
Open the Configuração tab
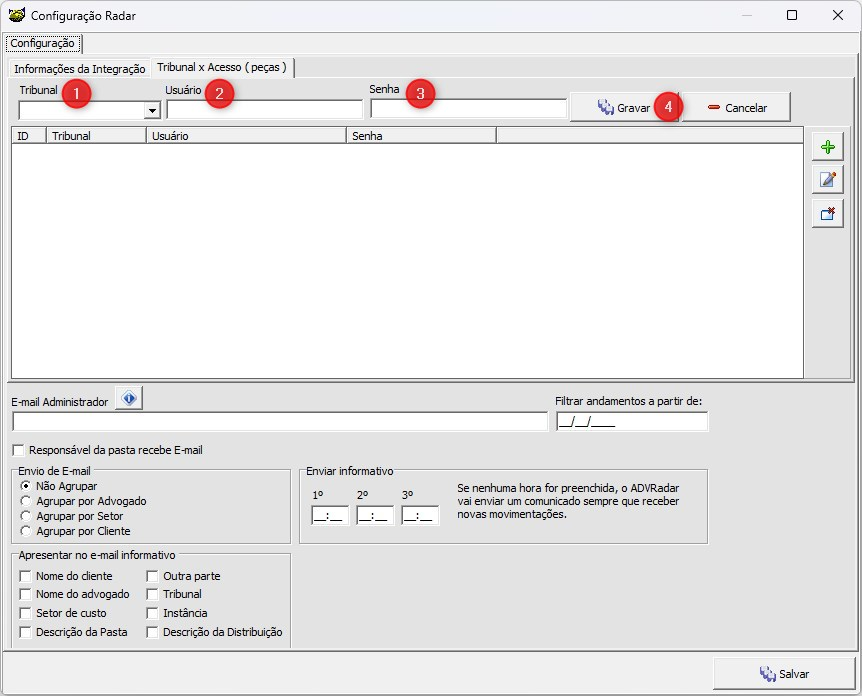[x=42, y=43]
